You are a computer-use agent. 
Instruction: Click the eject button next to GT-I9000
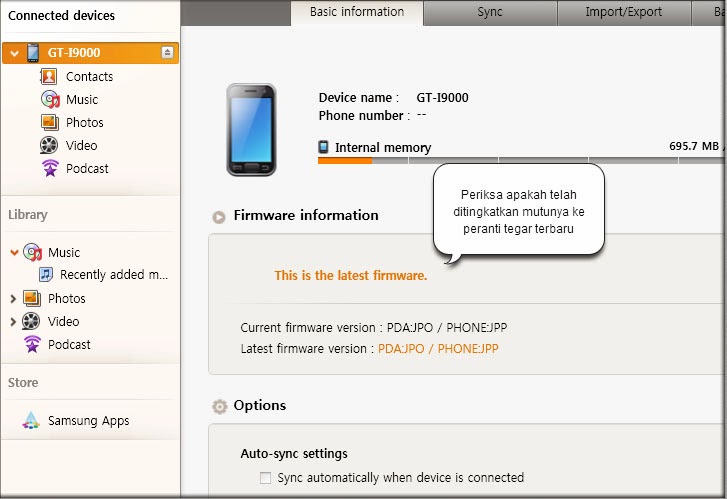tap(167, 52)
